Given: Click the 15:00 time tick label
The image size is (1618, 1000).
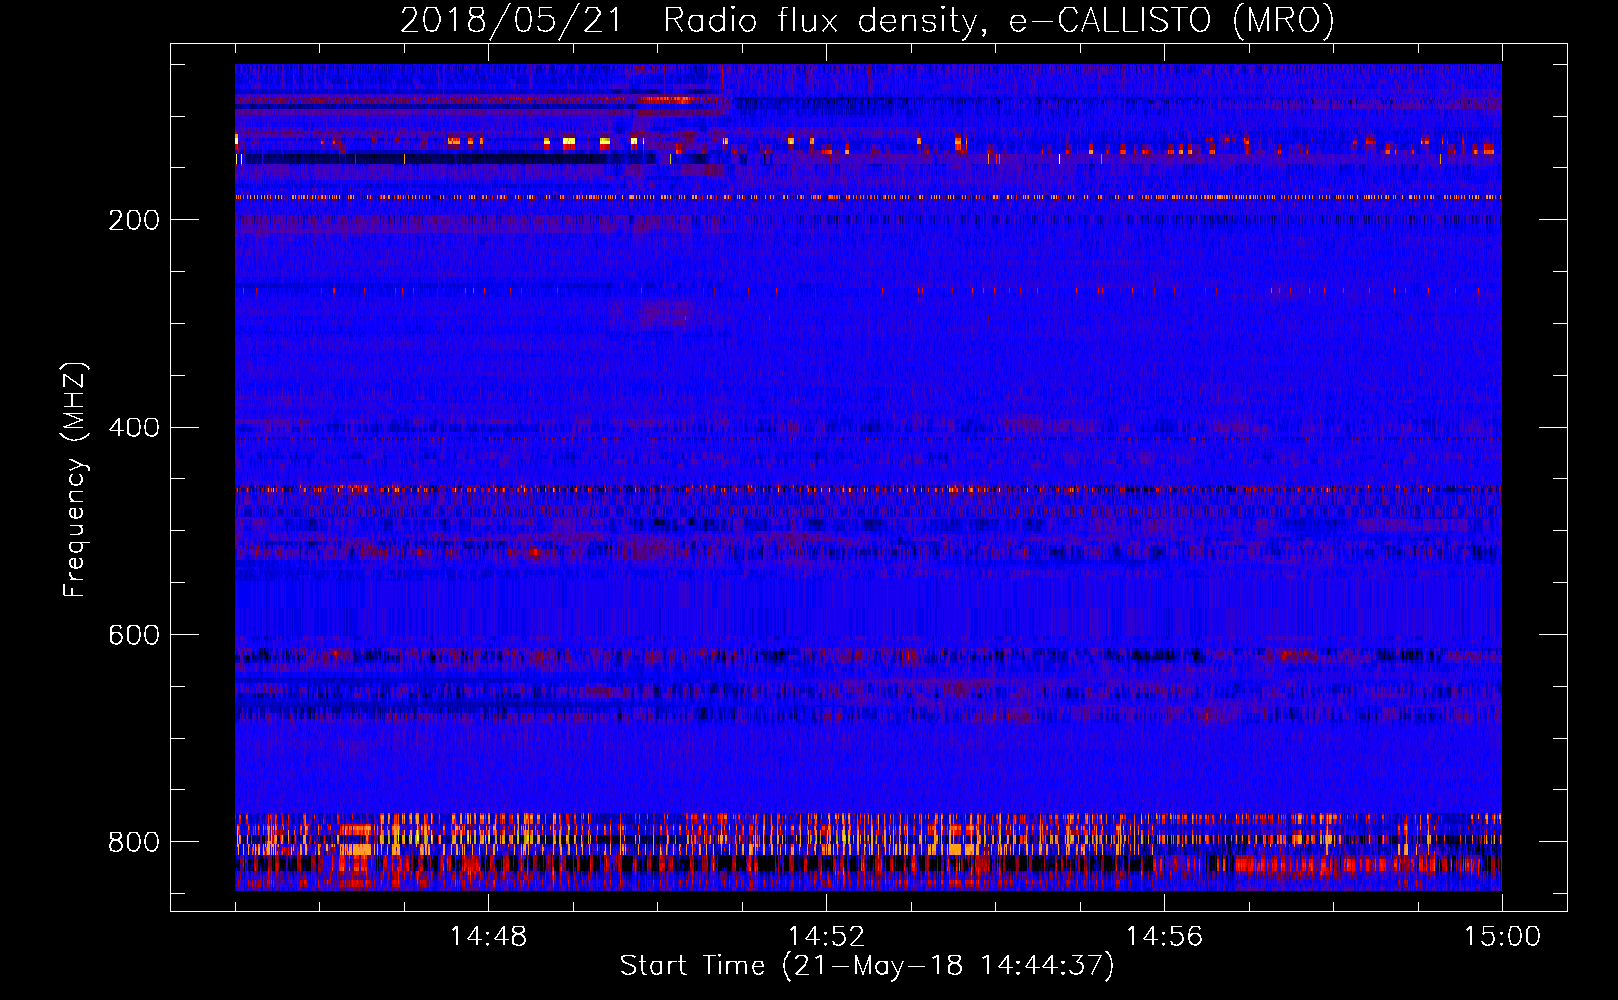Looking at the screenshot, I should point(1502,937).
